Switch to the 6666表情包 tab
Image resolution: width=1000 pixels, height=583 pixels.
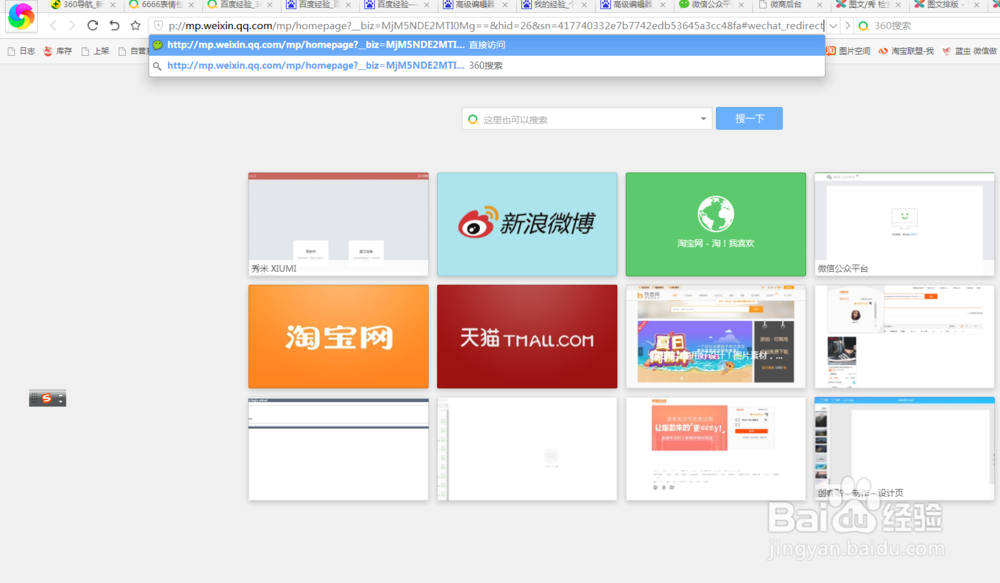pyautogui.click(x=162, y=5)
